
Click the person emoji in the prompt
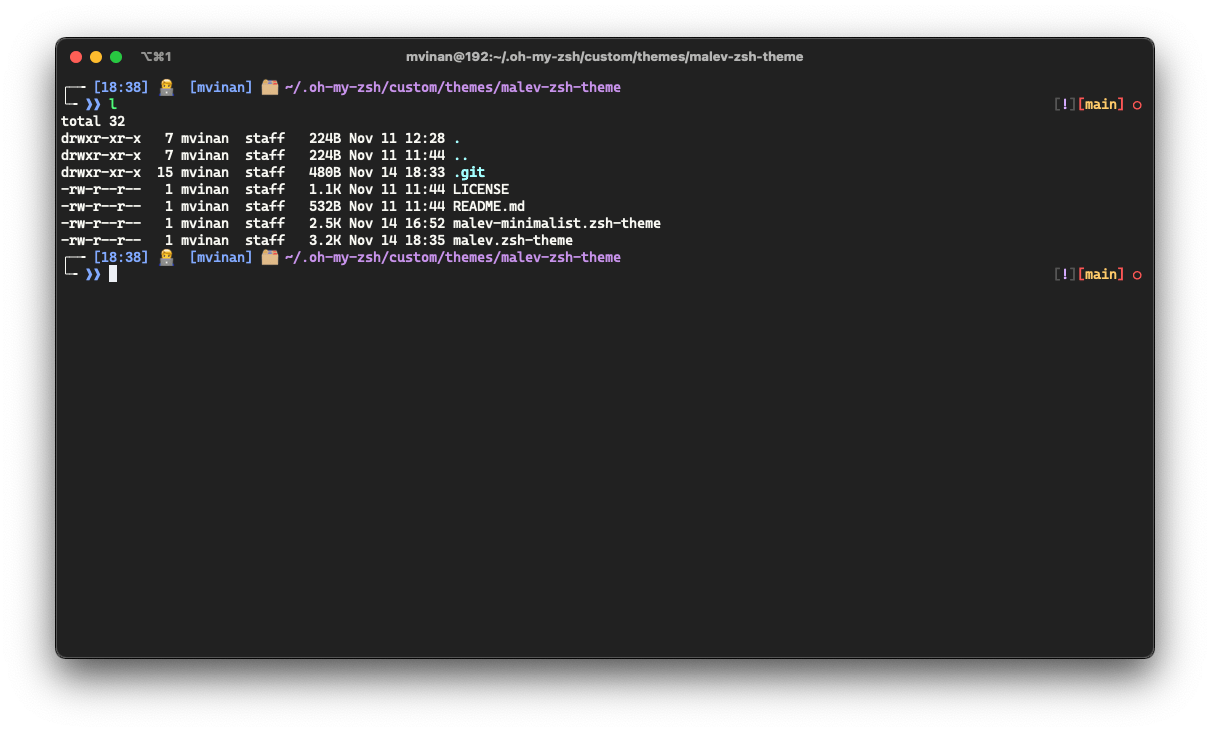point(165,87)
